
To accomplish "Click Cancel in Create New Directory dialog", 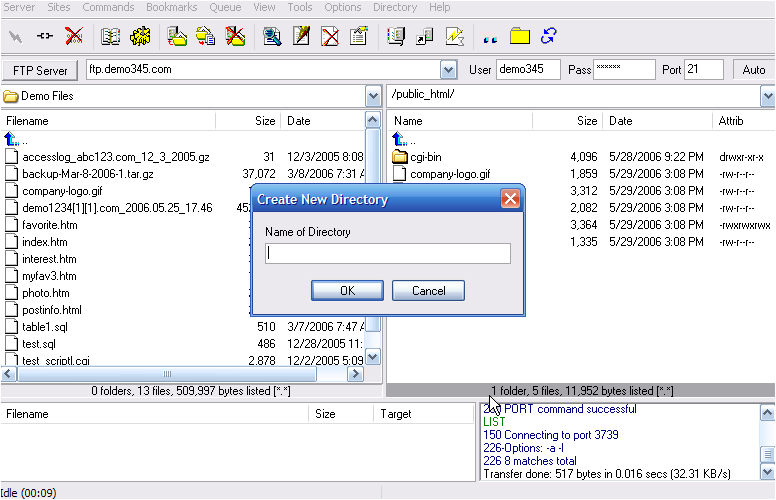I will click(429, 291).
